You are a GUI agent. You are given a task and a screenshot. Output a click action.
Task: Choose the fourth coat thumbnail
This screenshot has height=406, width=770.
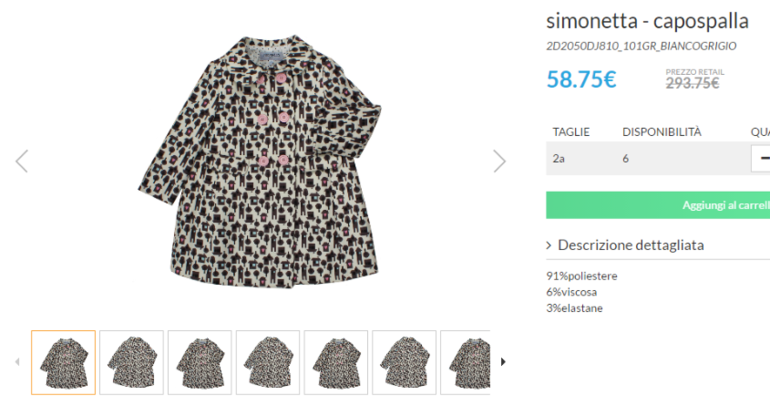268,362
